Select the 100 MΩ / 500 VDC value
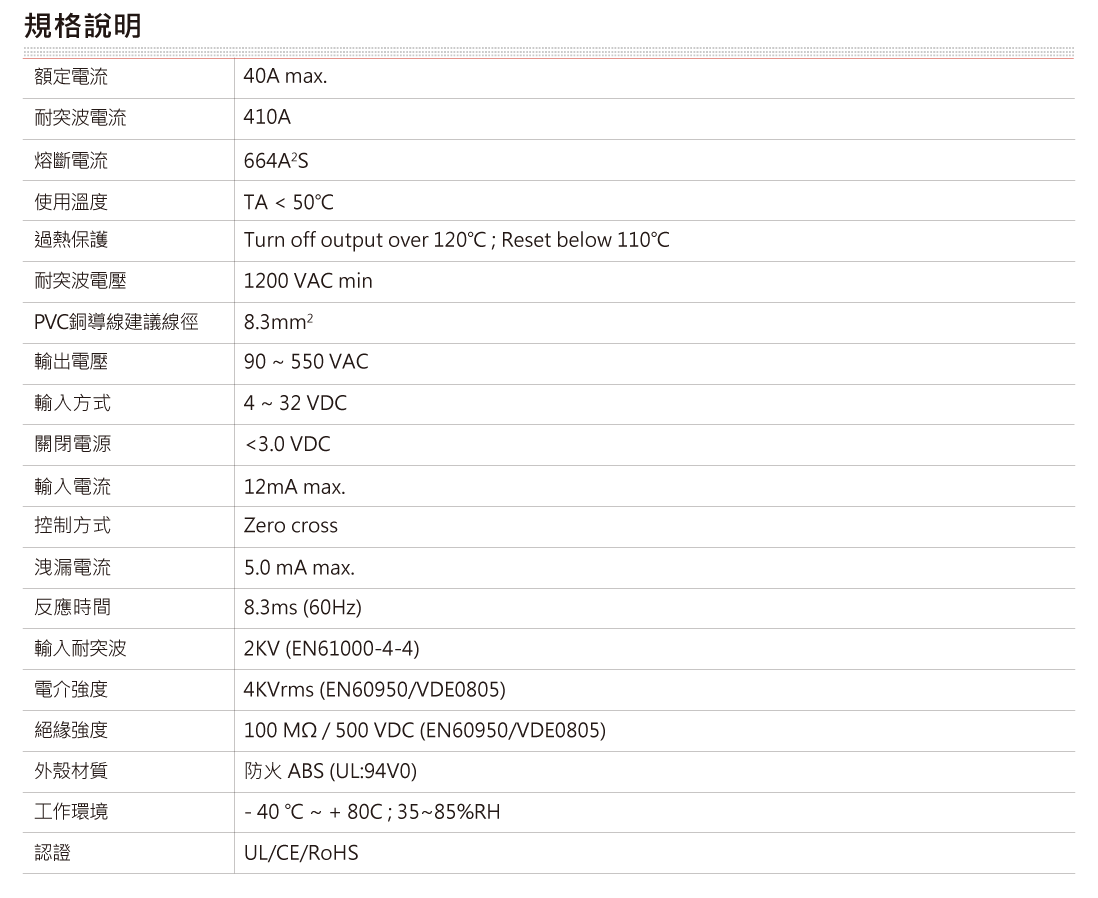The image size is (1098, 898). click(425, 731)
